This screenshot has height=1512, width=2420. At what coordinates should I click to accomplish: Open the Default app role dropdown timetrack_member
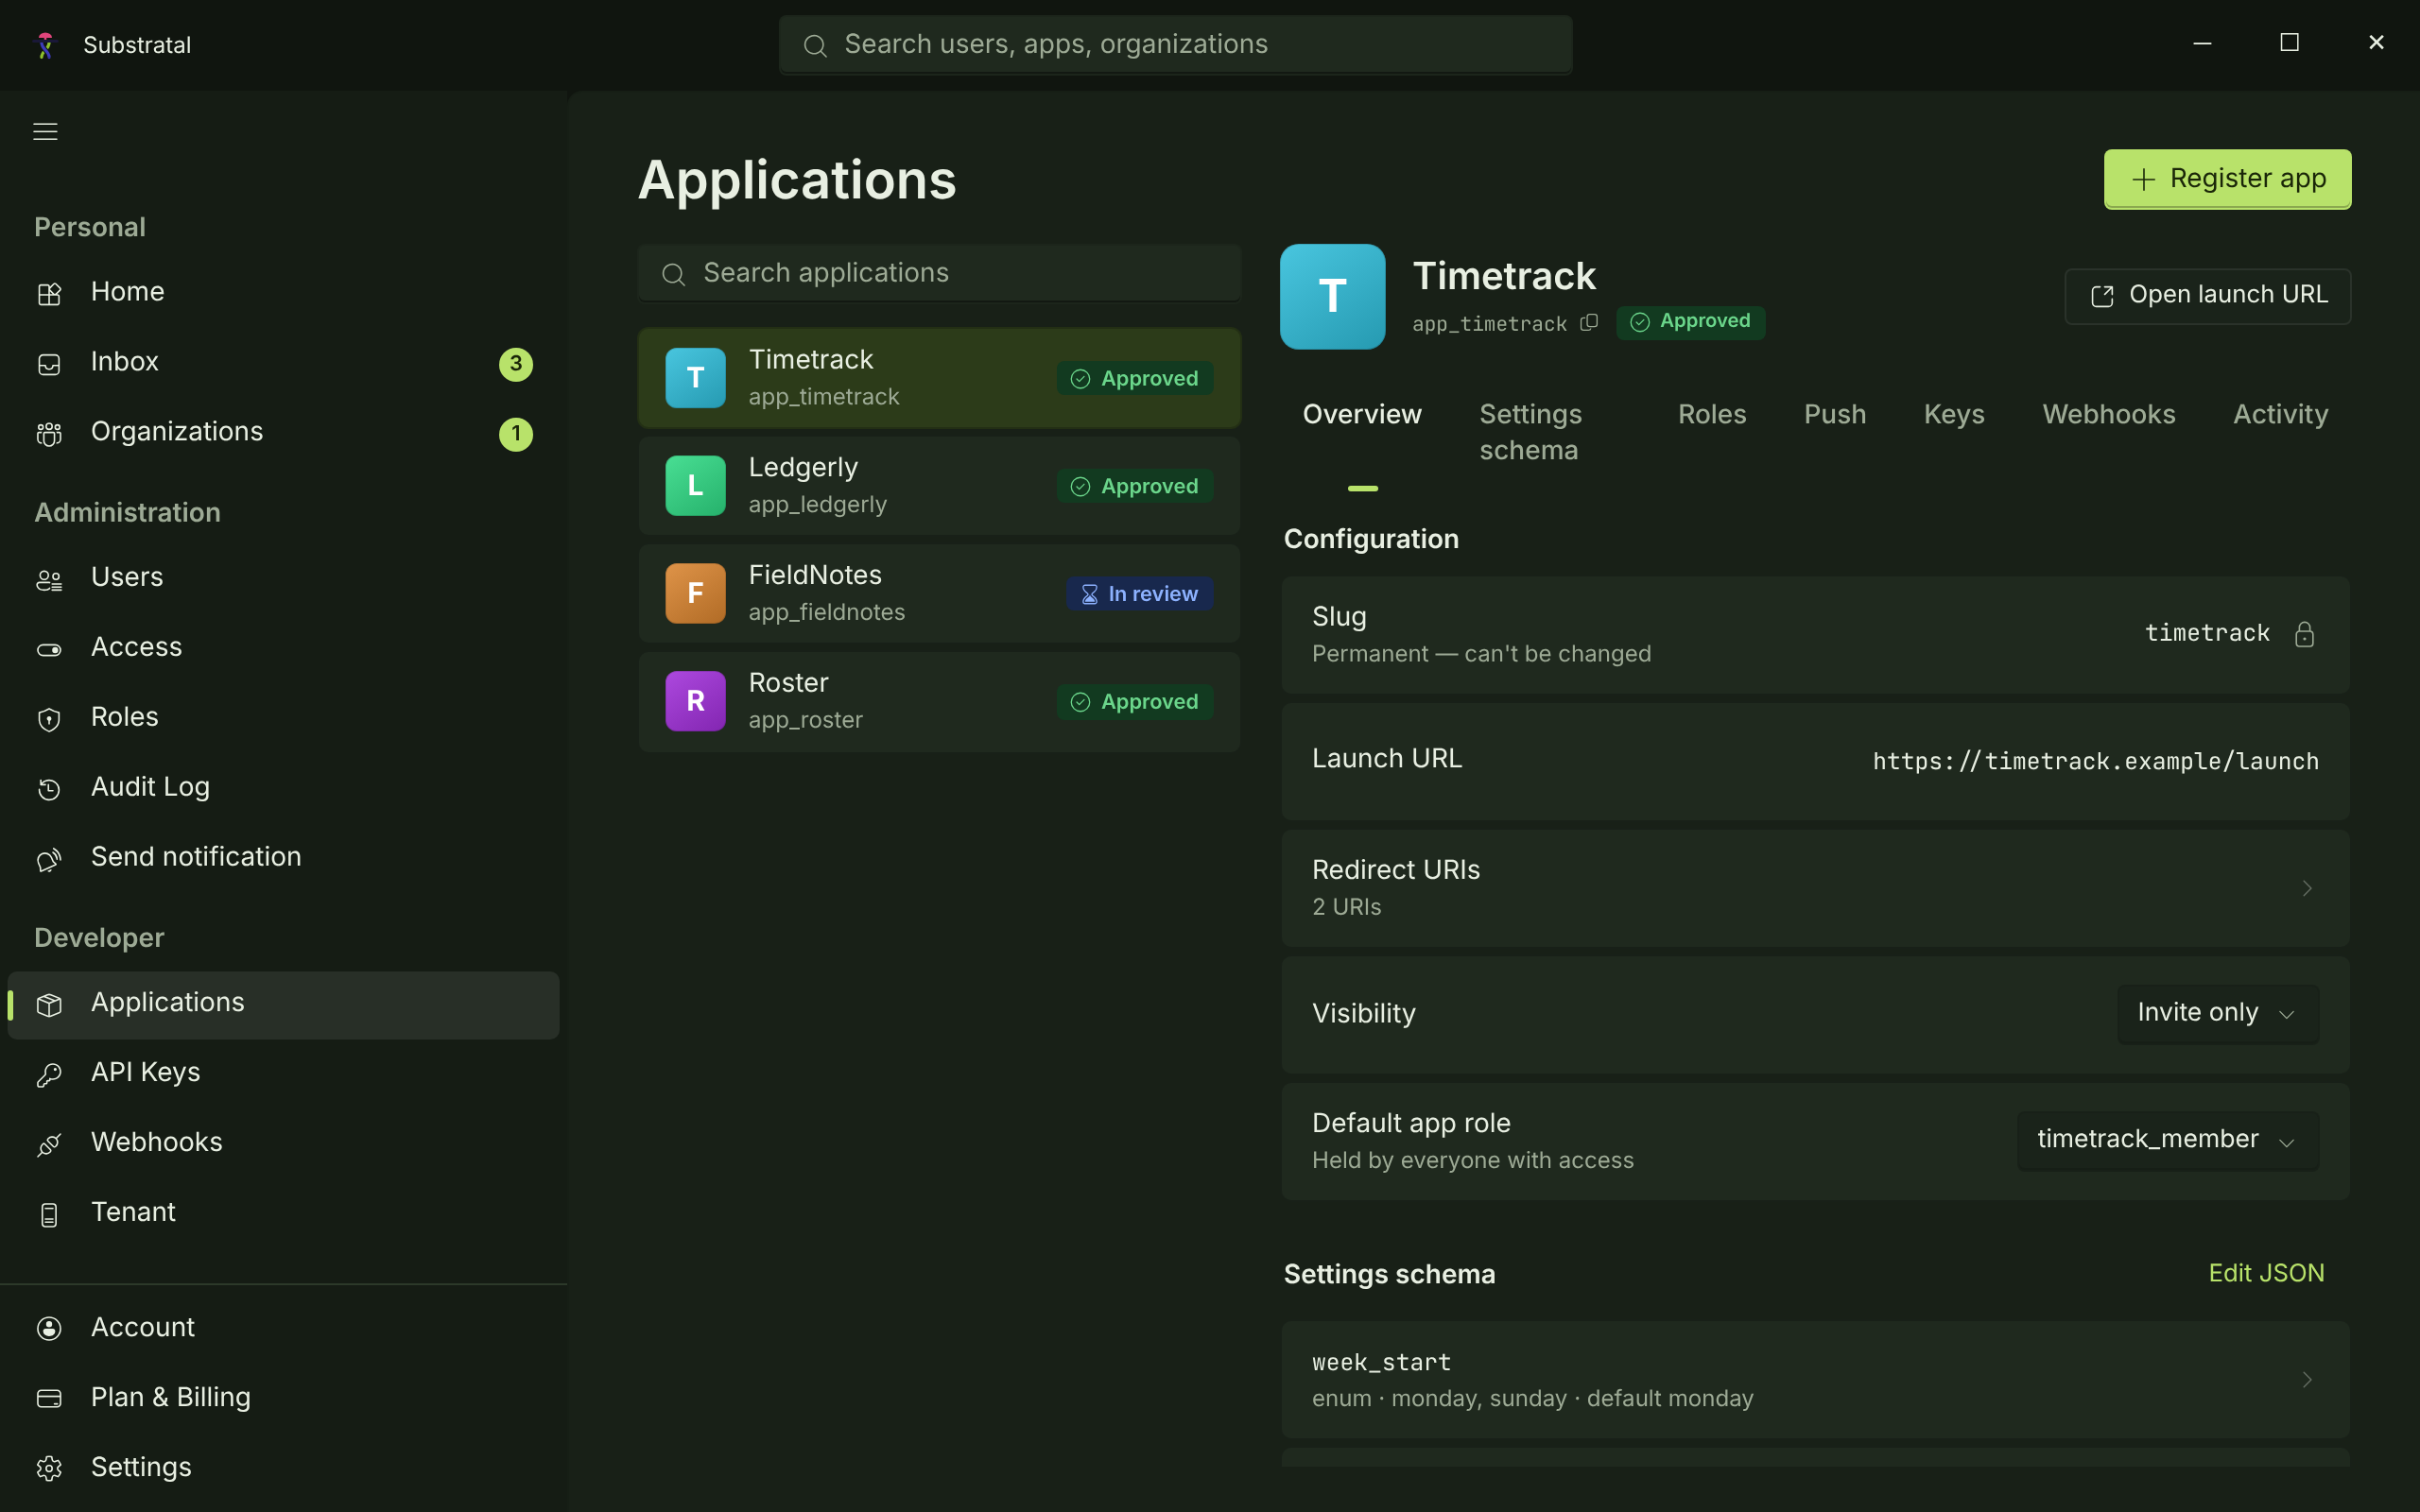(x=2167, y=1141)
